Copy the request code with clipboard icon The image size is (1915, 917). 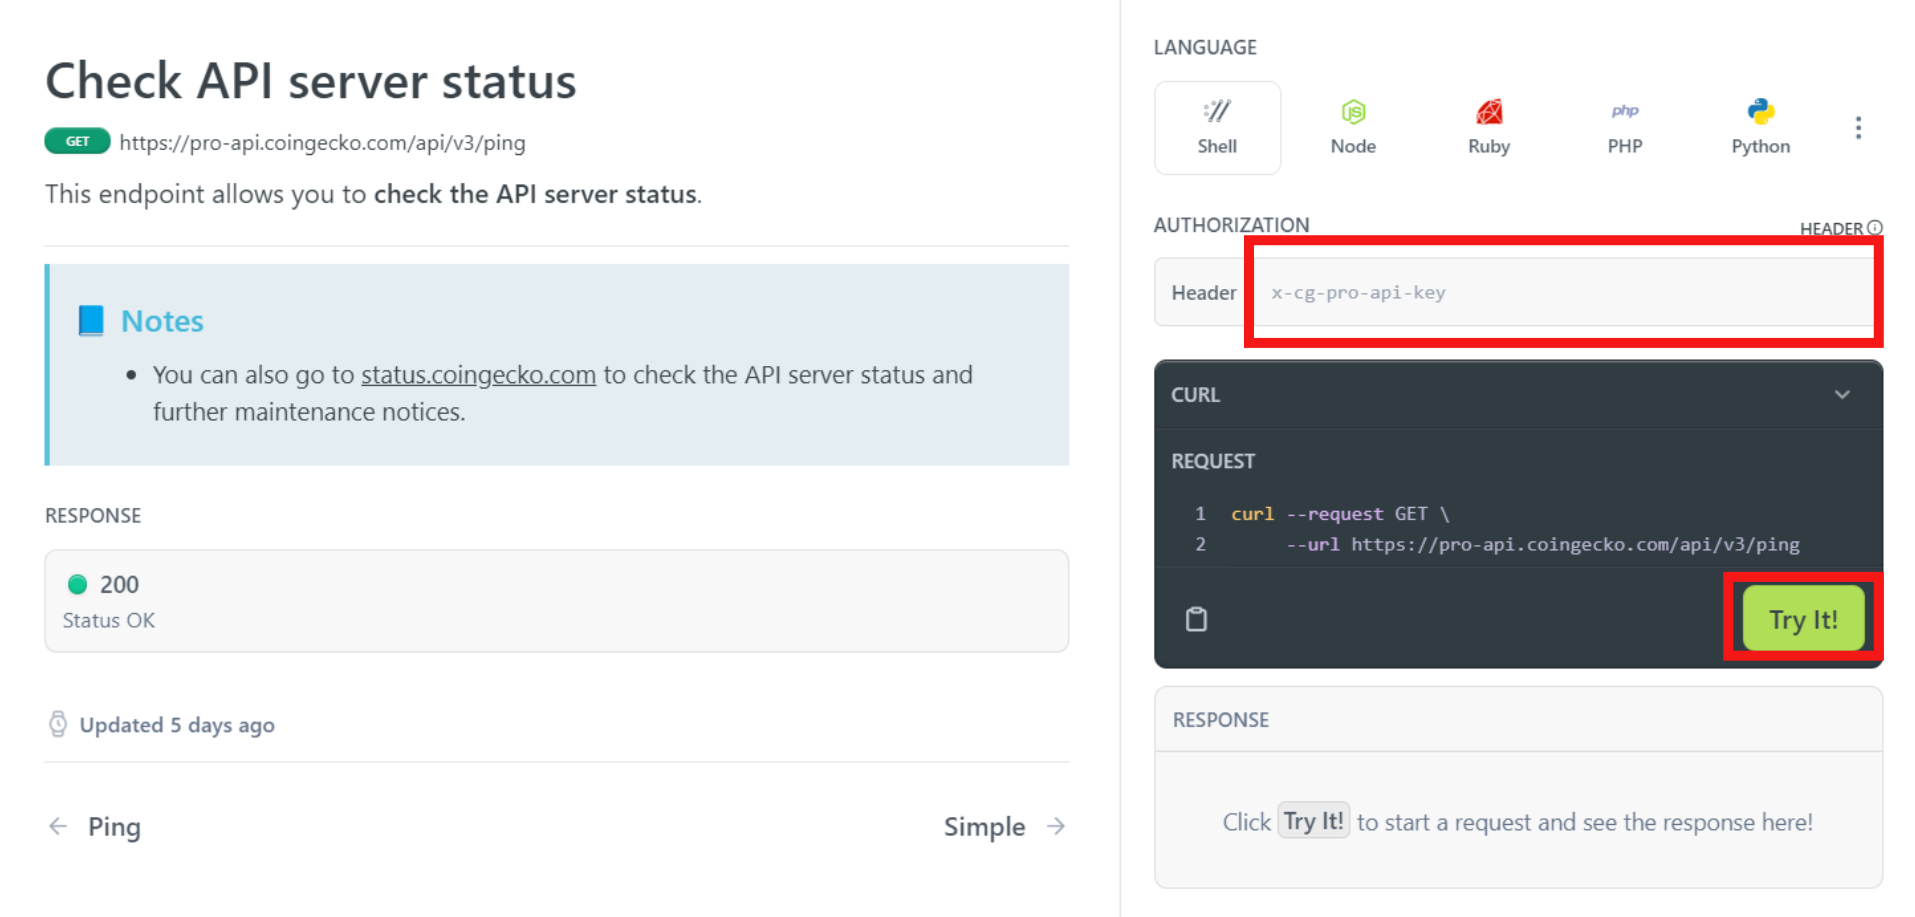pyautogui.click(x=1196, y=619)
